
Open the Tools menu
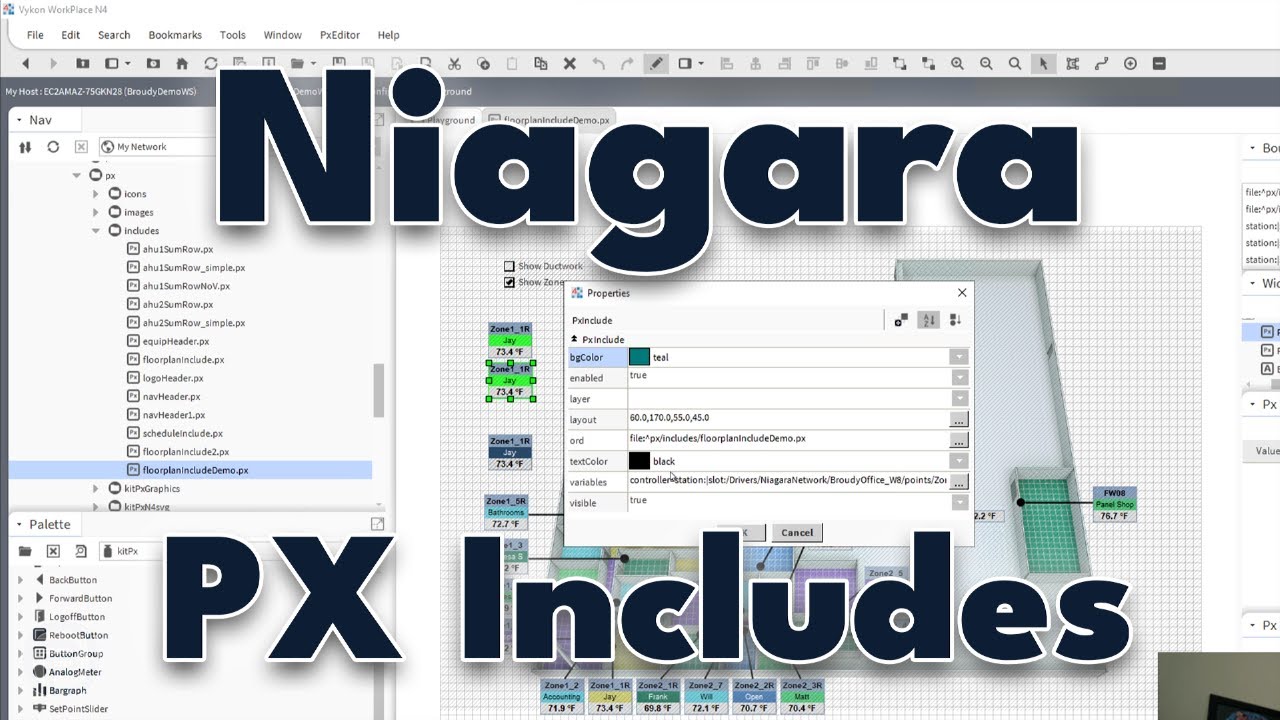pyautogui.click(x=233, y=35)
